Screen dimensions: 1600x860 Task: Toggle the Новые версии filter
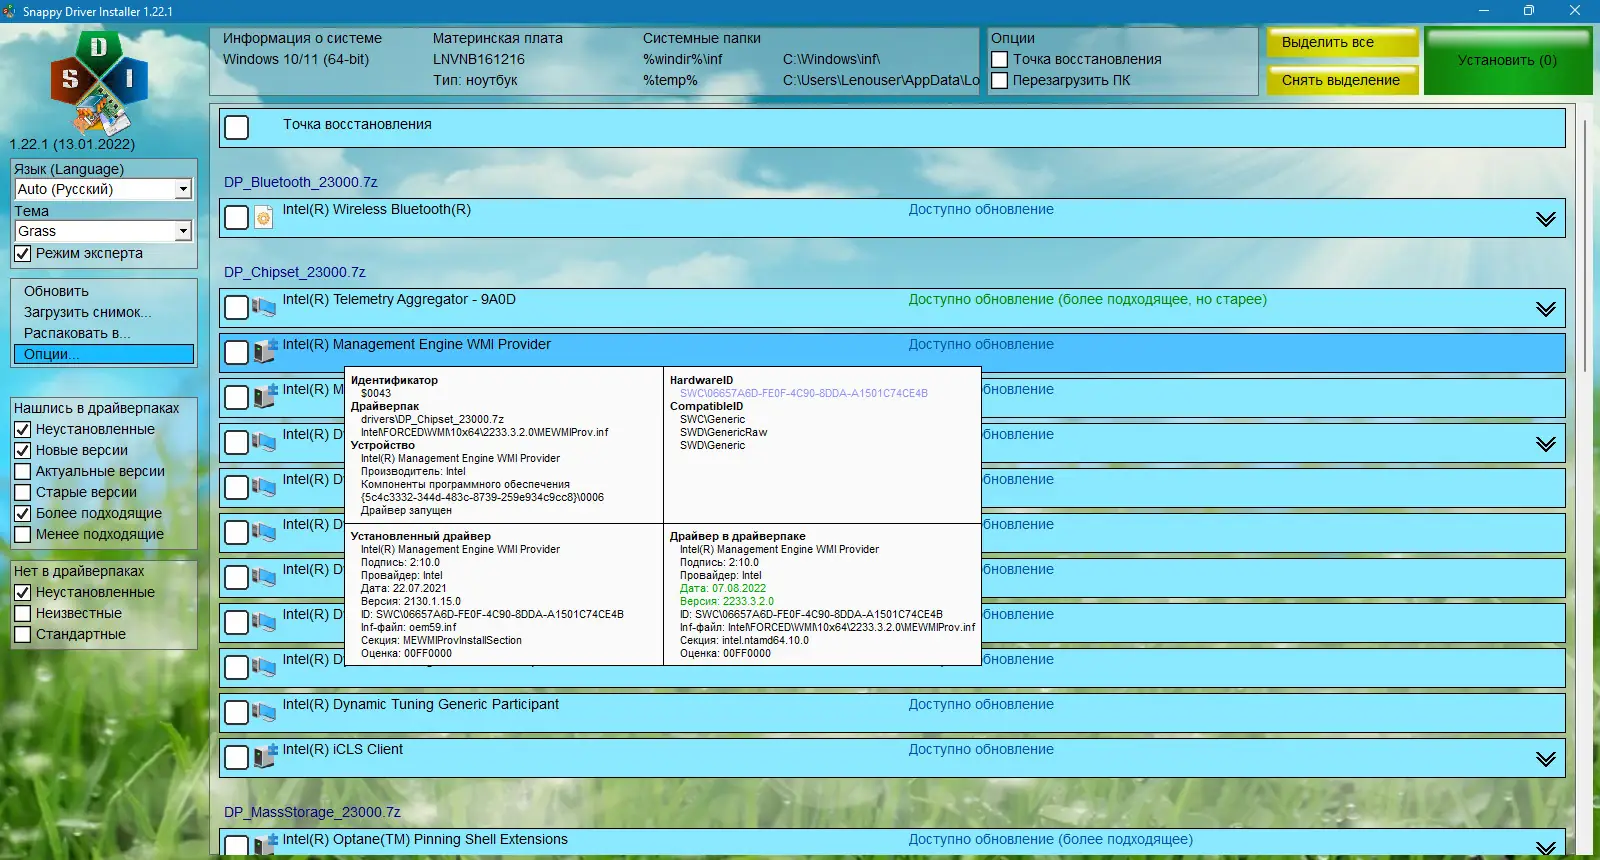(23, 450)
